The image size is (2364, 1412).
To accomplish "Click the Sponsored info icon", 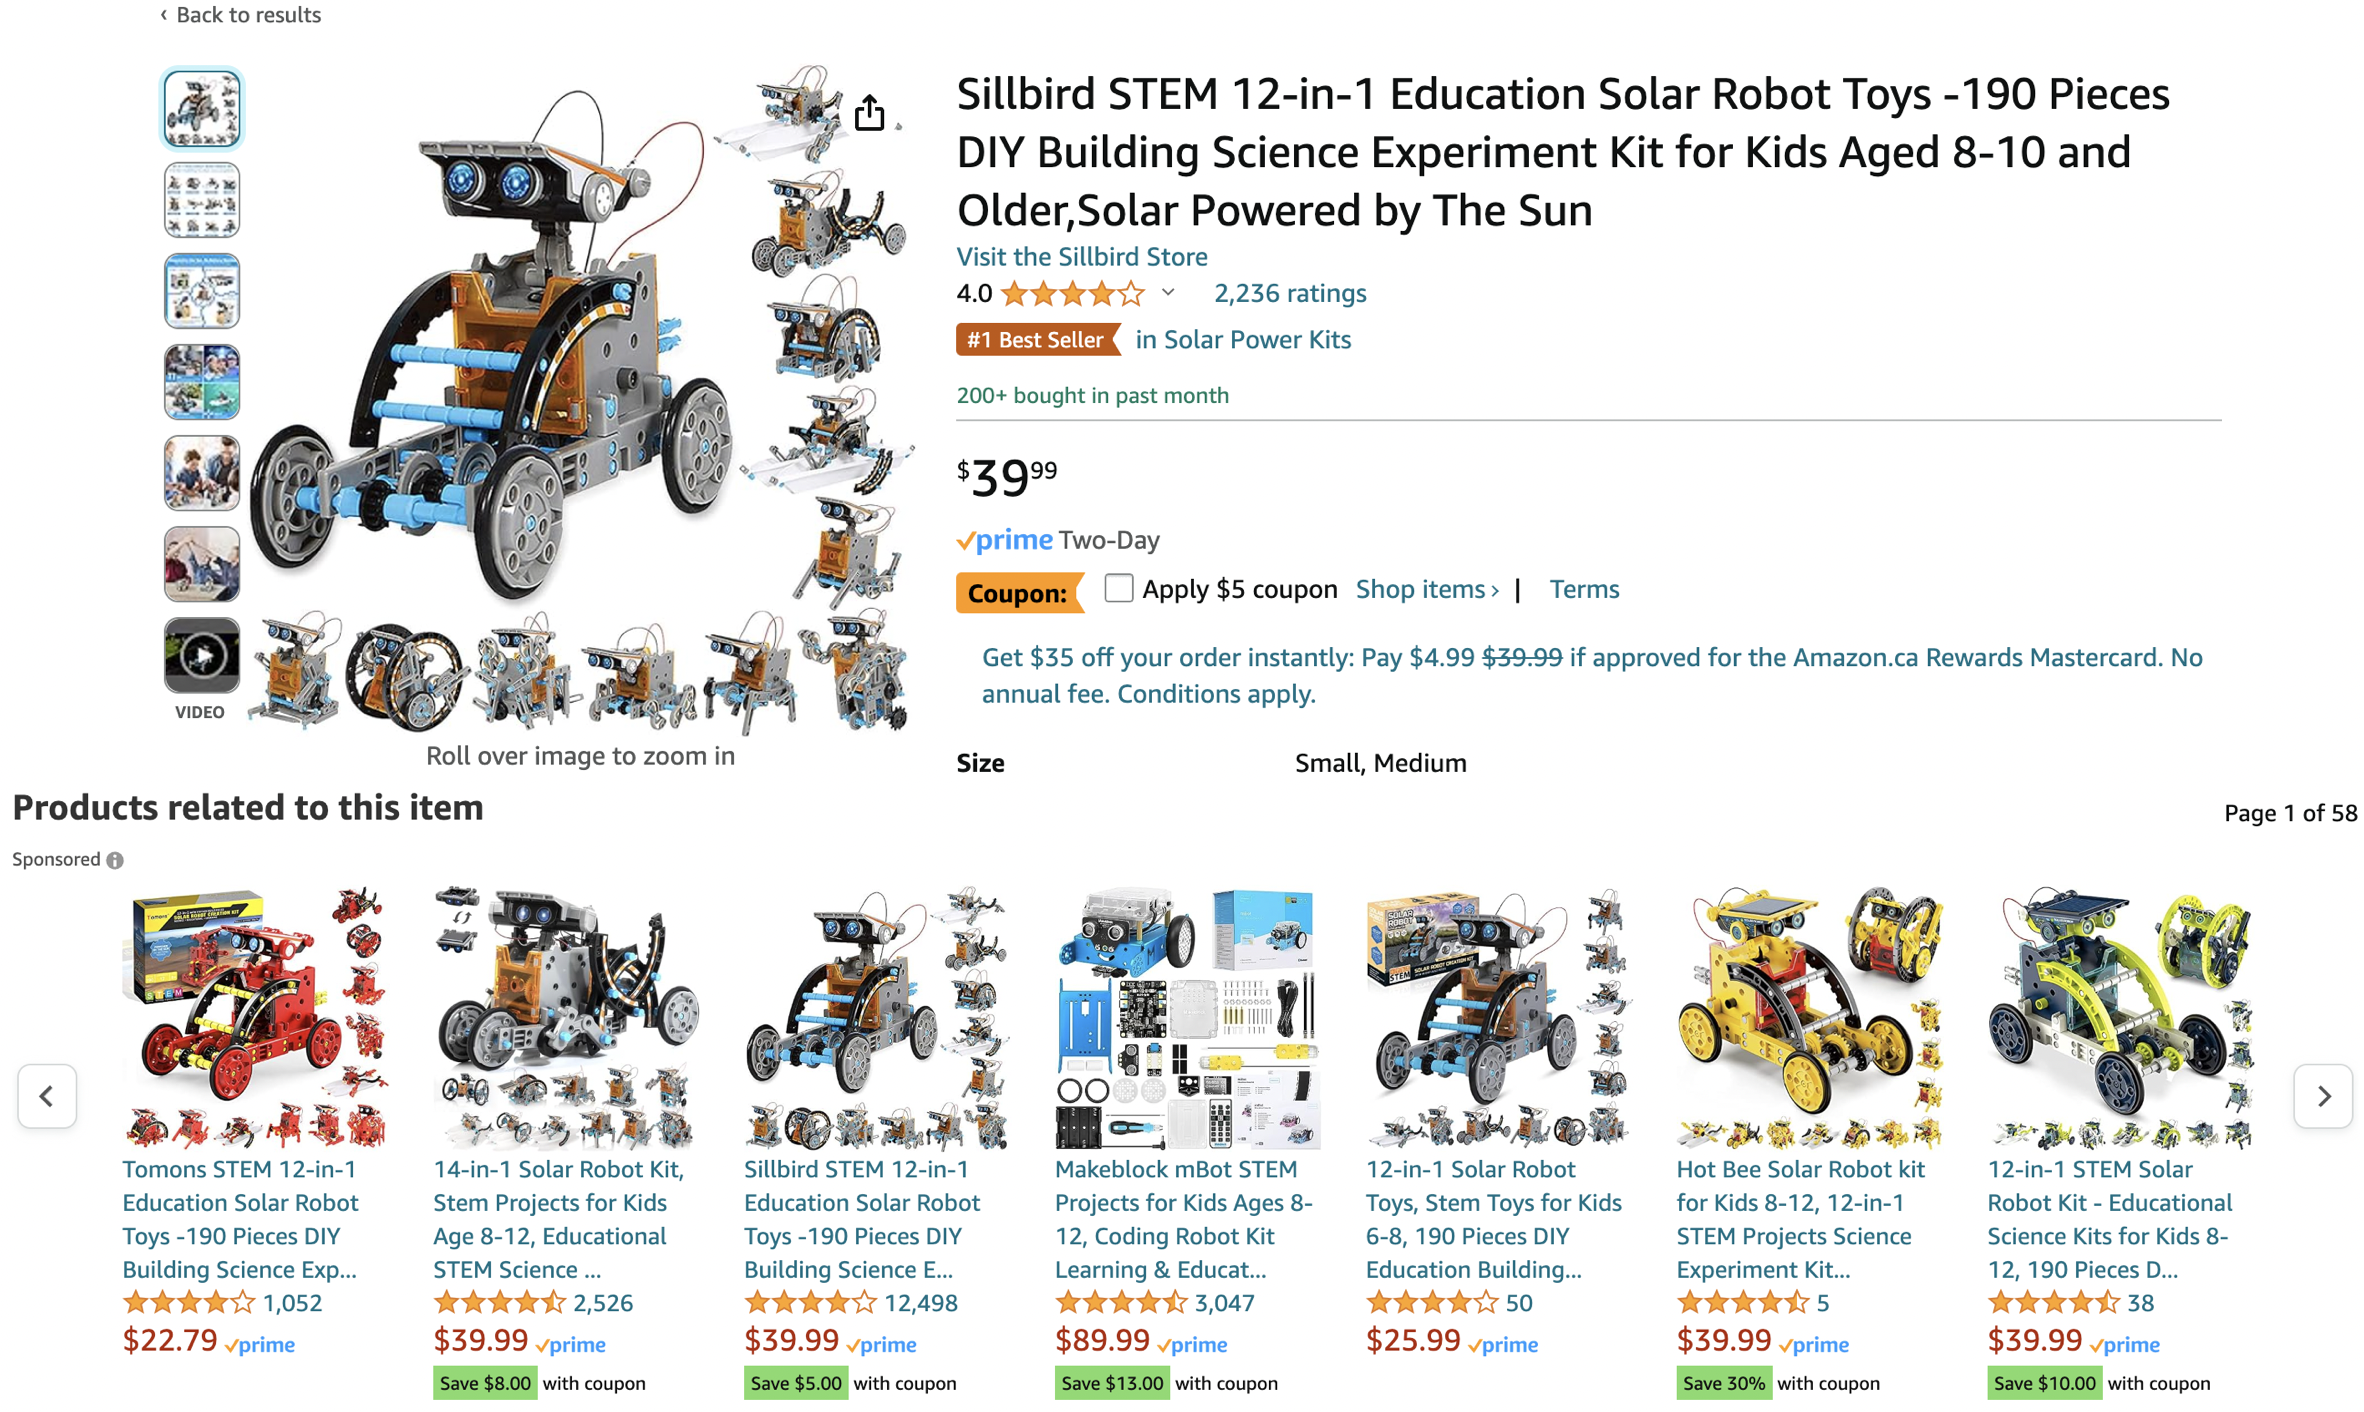I will click(x=116, y=860).
